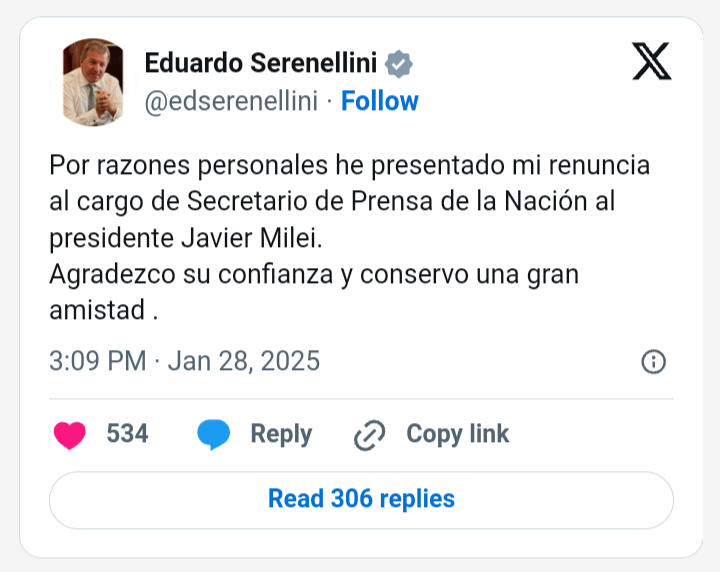
Task: Click the 3:09 PM tweet time
Action: coord(97,361)
